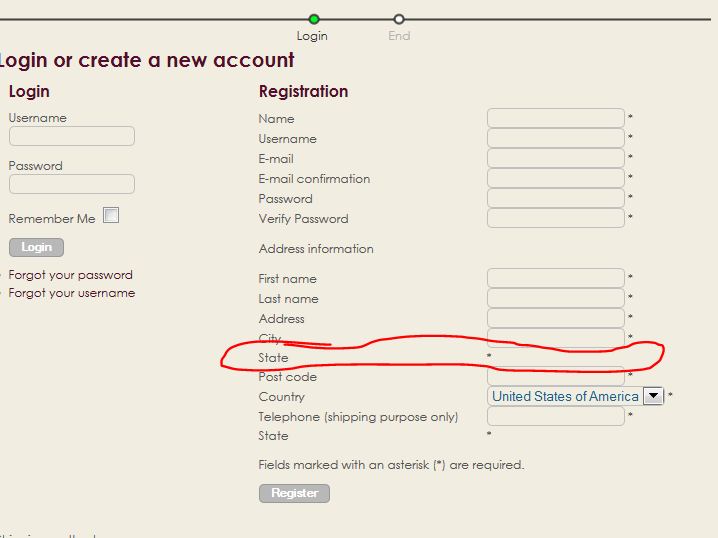
Task: Open the Country dropdown arrow
Action: click(x=653, y=396)
